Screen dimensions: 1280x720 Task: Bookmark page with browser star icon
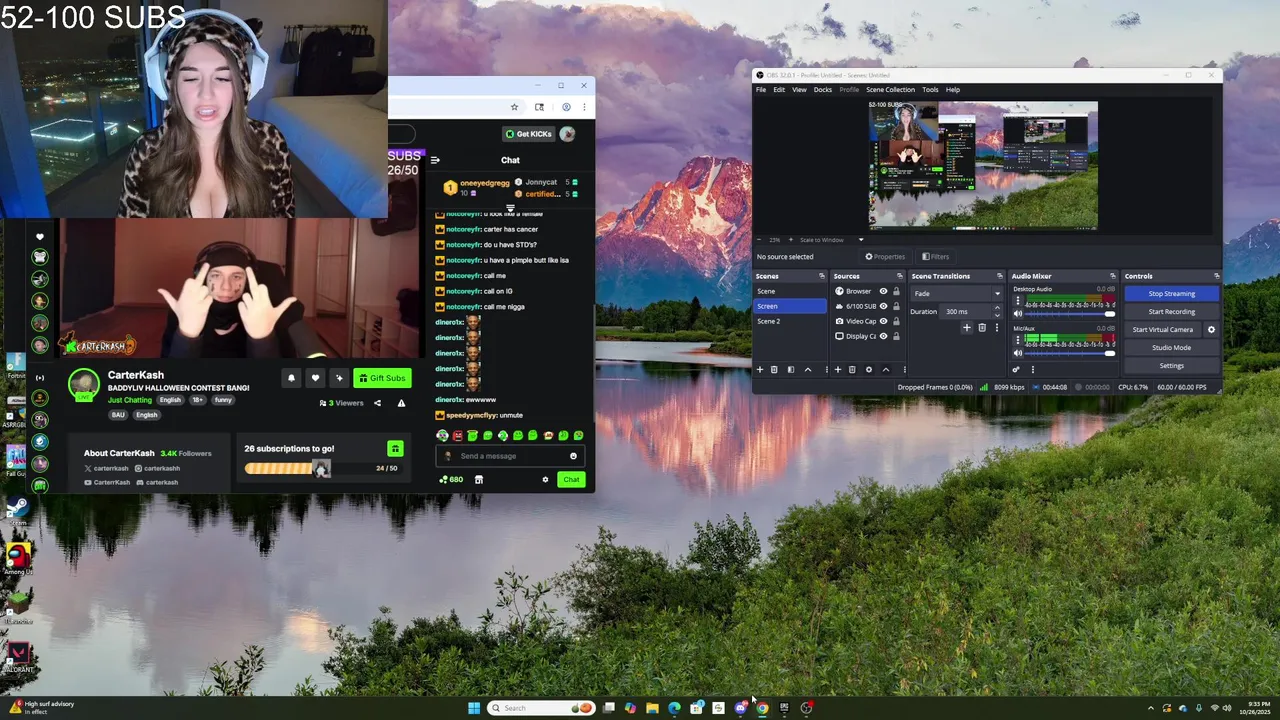point(514,107)
